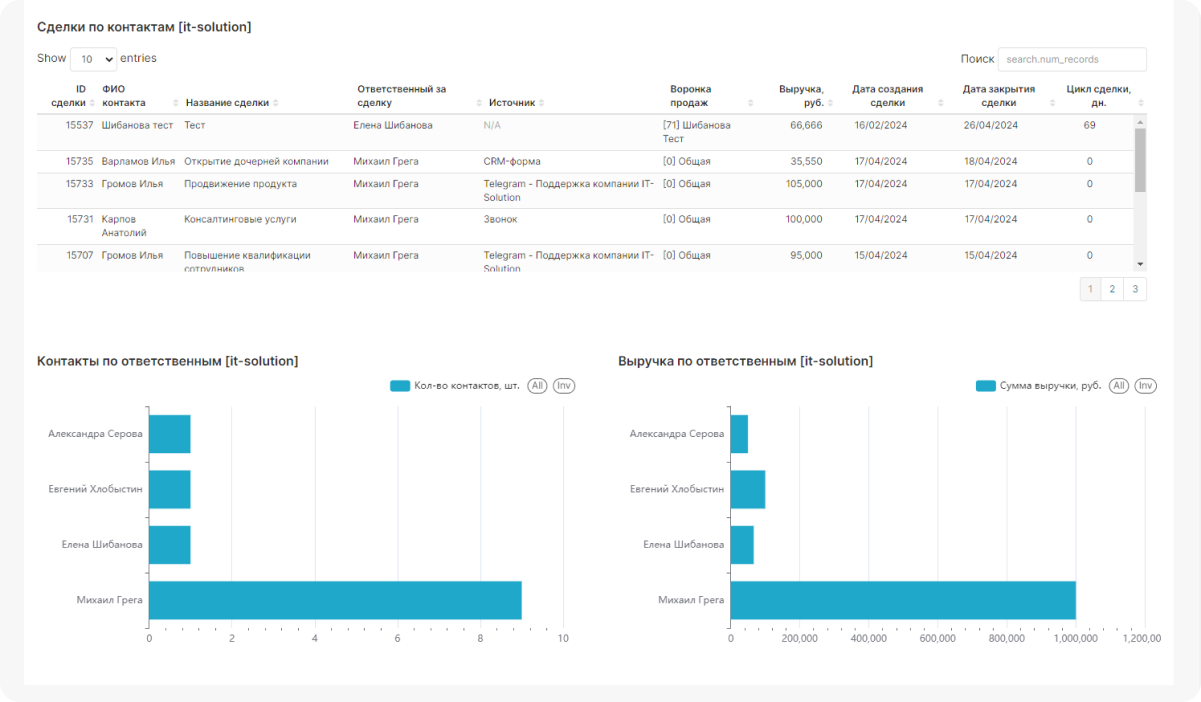Click Евгений Хлобыстин bar in contacts chart
The image size is (1201, 702).
[170, 489]
